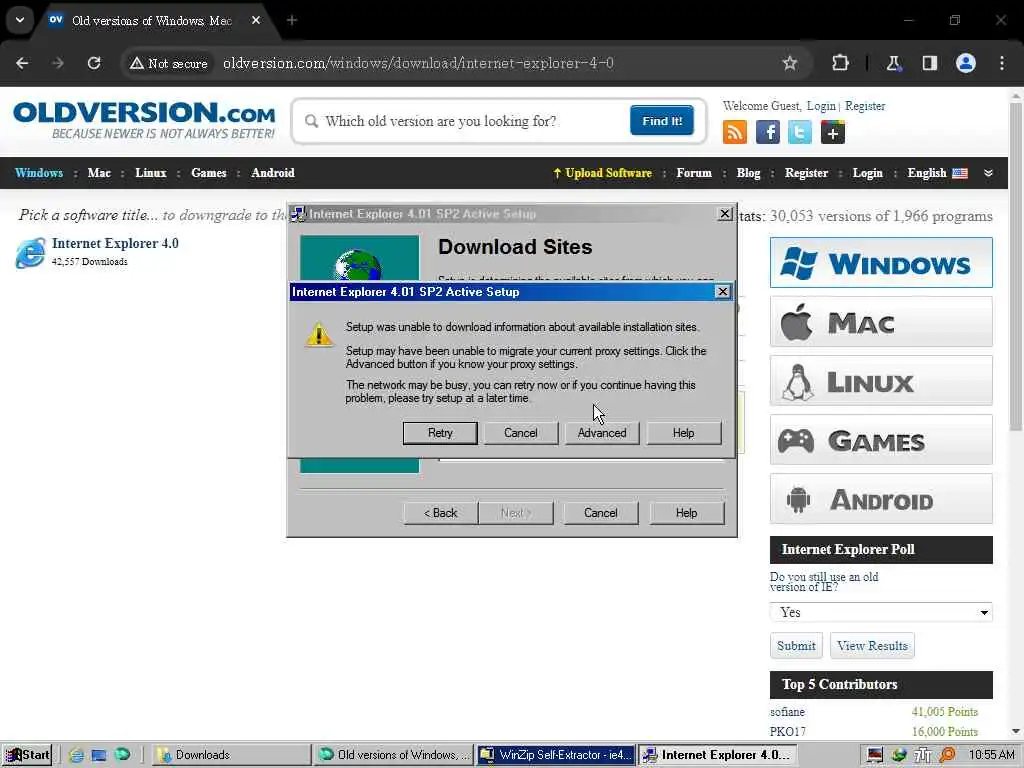The width and height of the screenshot is (1024, 768).
Task: Click the Chrome Labs flask icon
Action: [893, 63]
